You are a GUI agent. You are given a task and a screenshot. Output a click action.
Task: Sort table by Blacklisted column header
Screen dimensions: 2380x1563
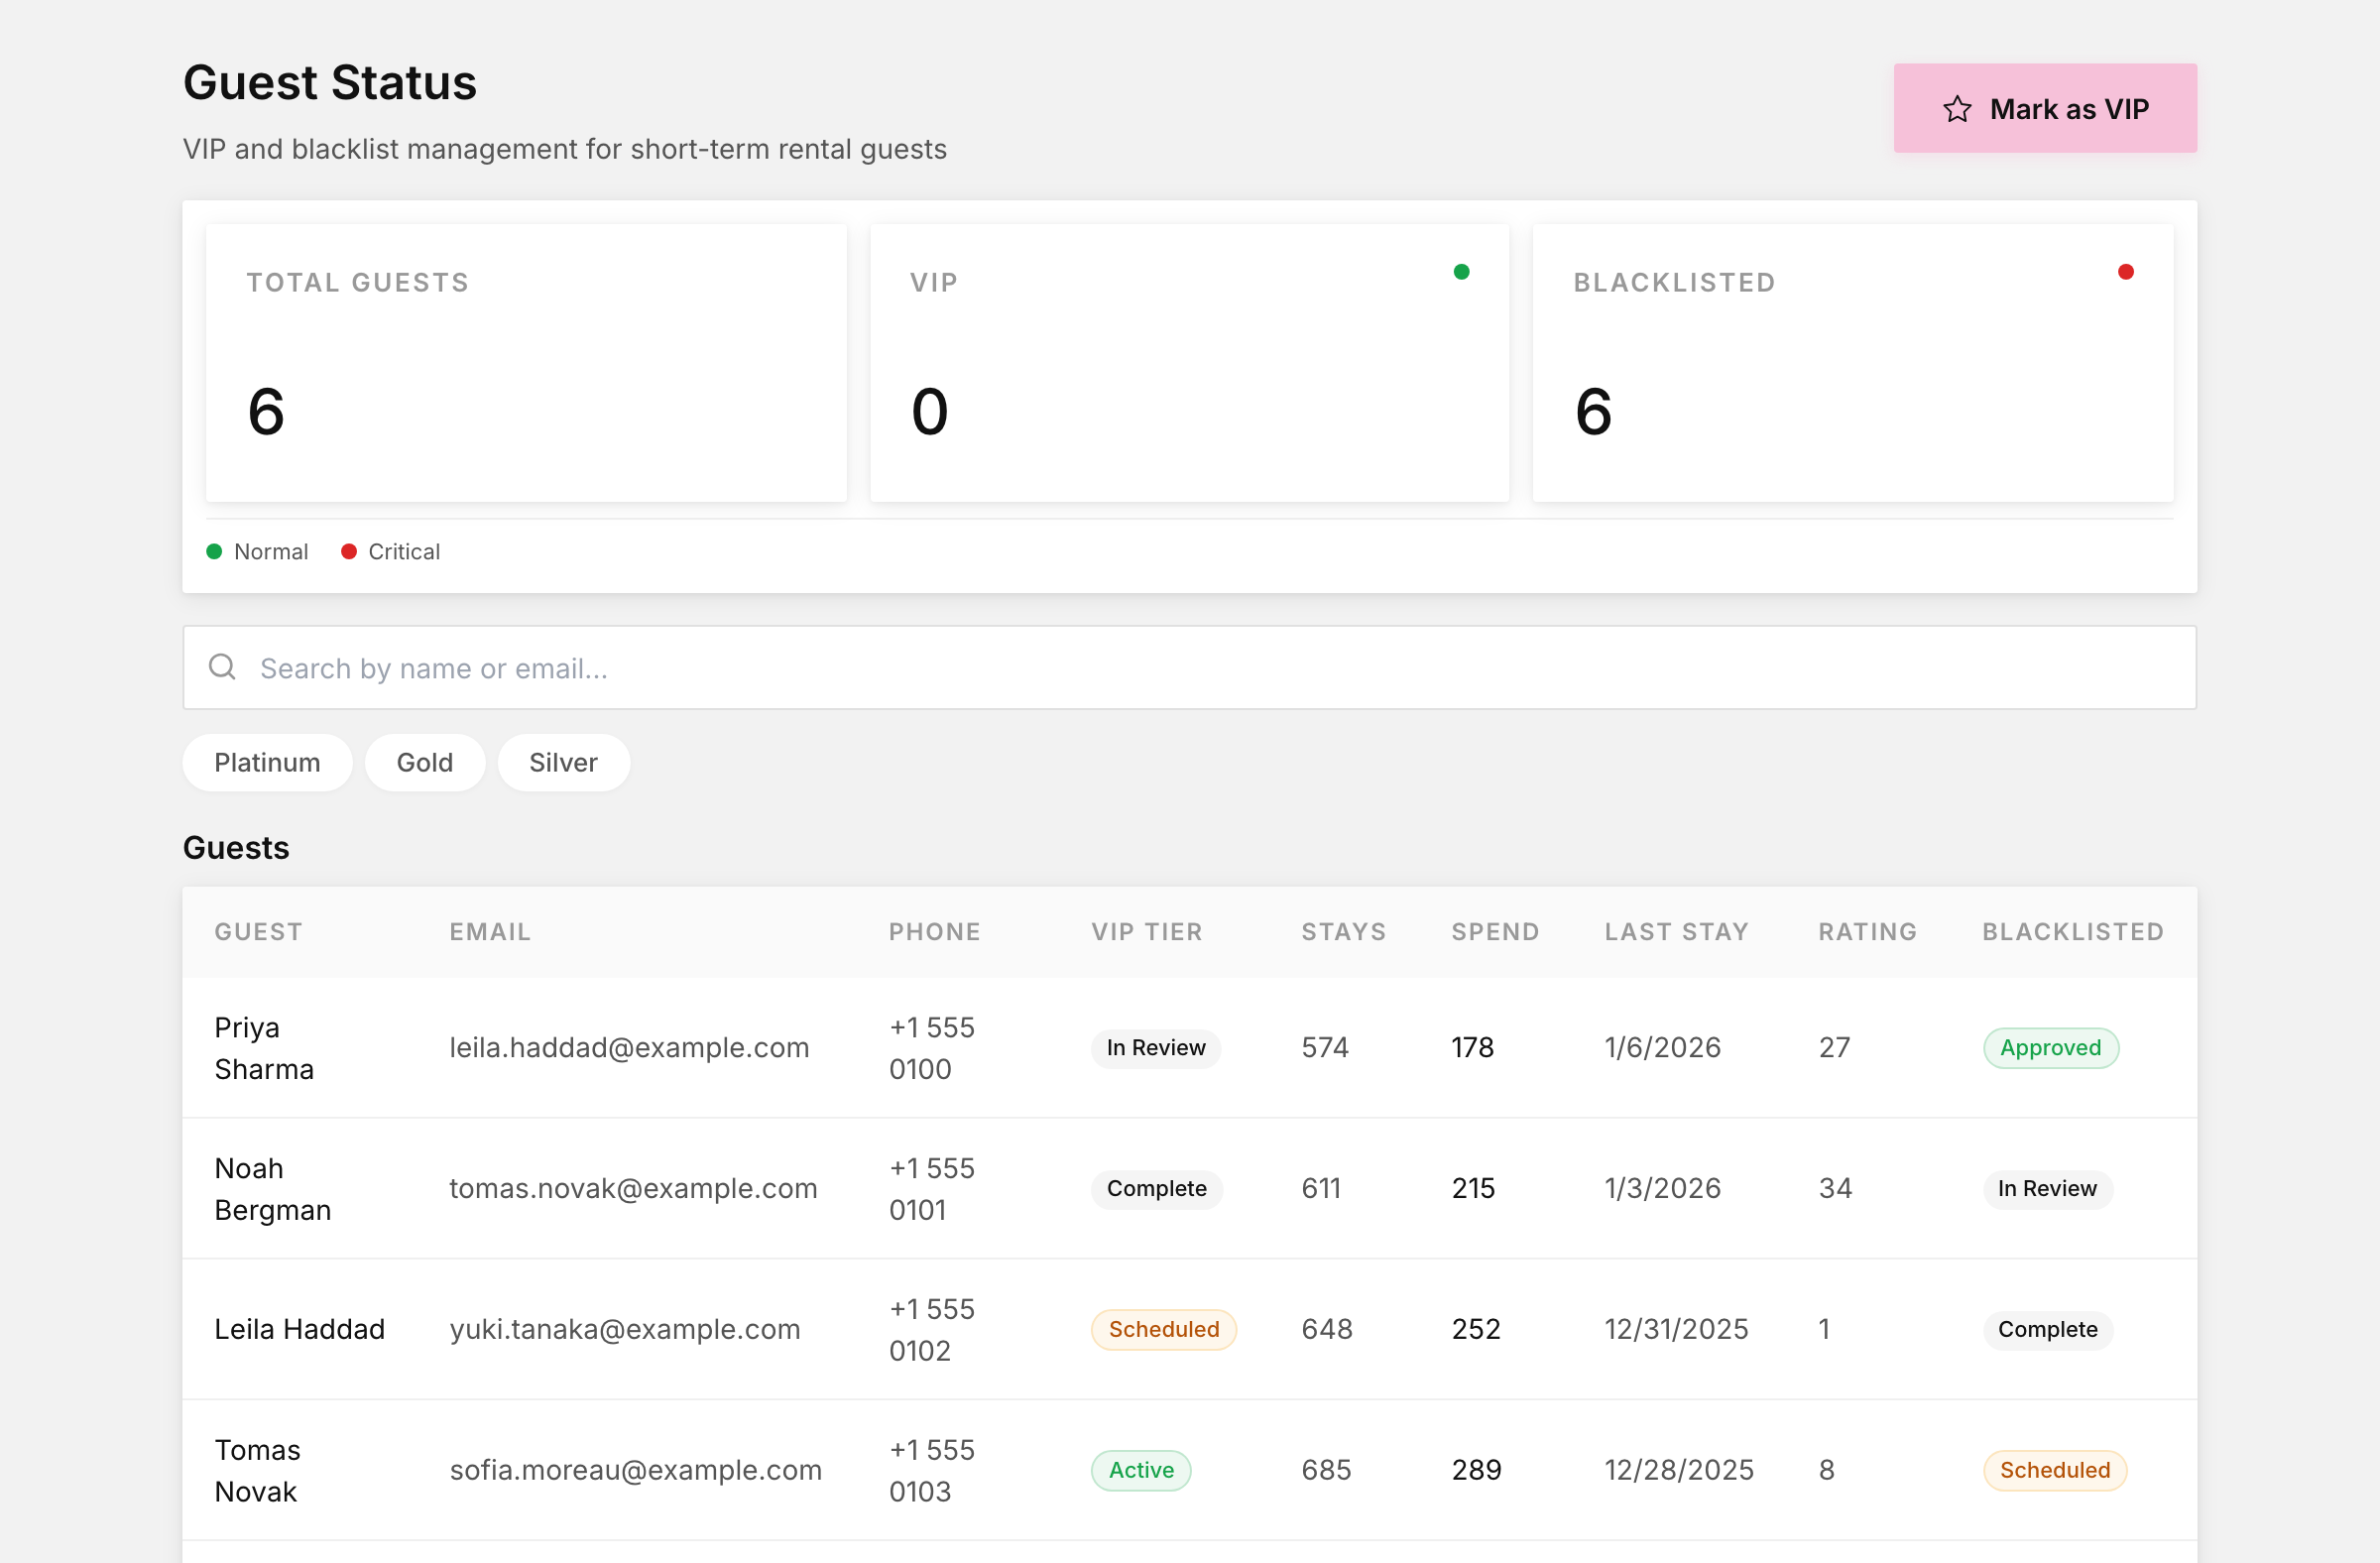(x=2073, y=932)
